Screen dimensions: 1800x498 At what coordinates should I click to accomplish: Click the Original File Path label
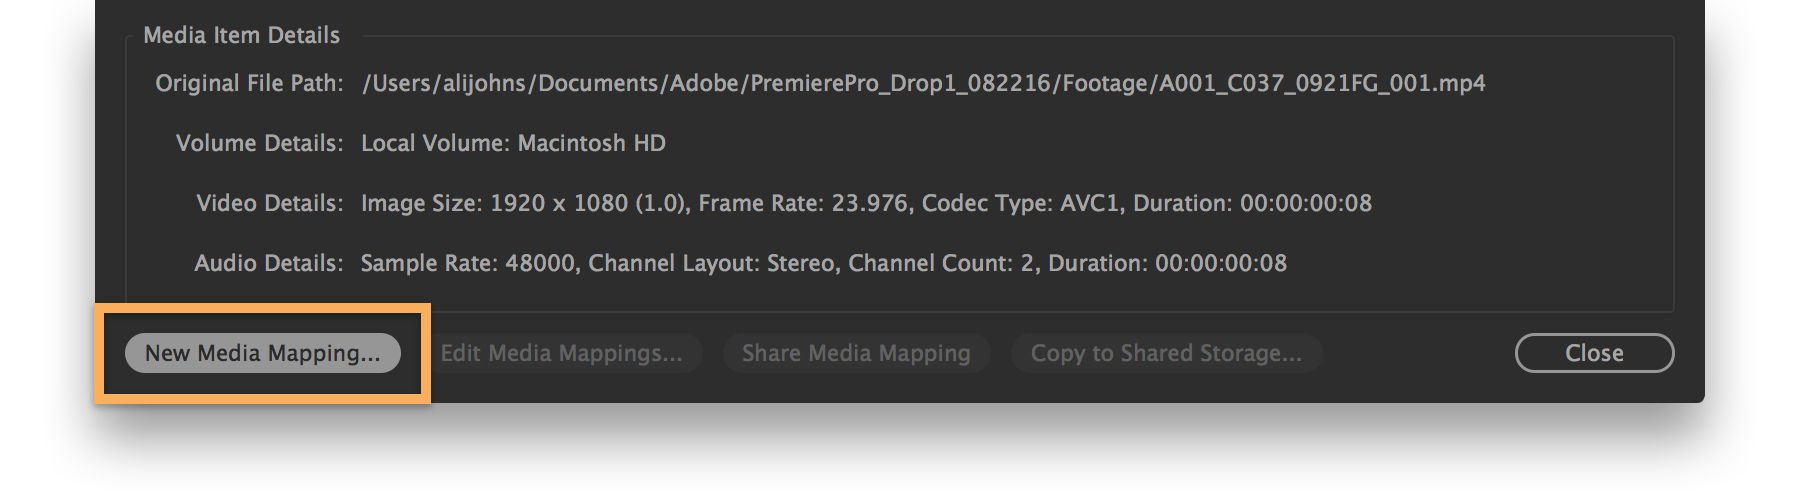click(x=249, y=83)
